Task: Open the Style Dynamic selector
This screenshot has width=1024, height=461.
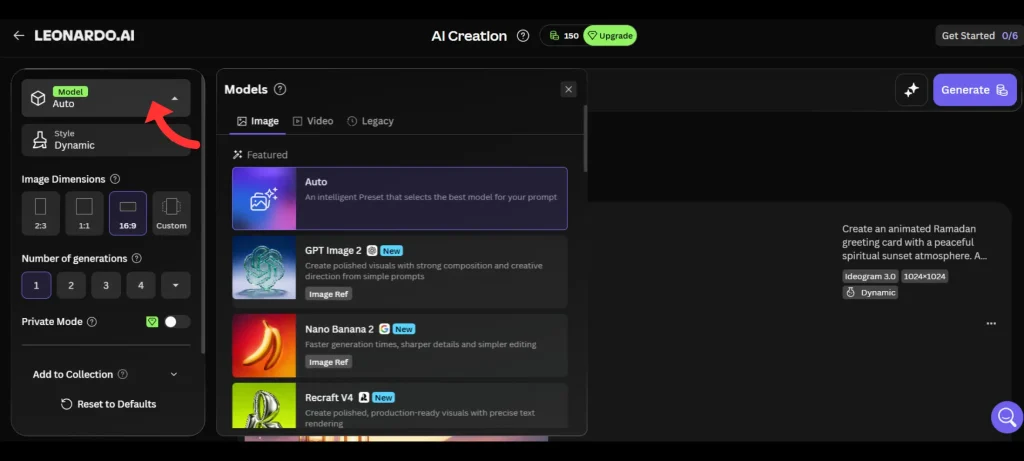Action: 106,140
